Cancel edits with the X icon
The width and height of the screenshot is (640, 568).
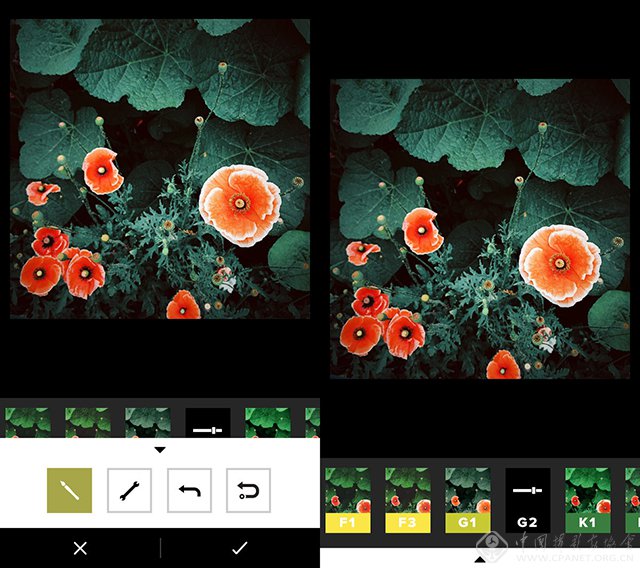tap(80, 548)
